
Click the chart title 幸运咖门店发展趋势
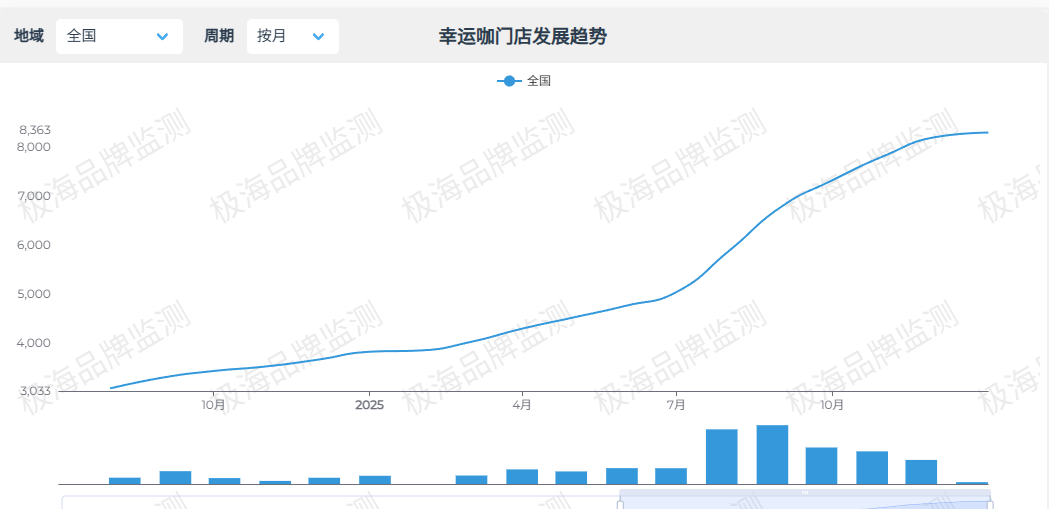(x=523, y=37)
